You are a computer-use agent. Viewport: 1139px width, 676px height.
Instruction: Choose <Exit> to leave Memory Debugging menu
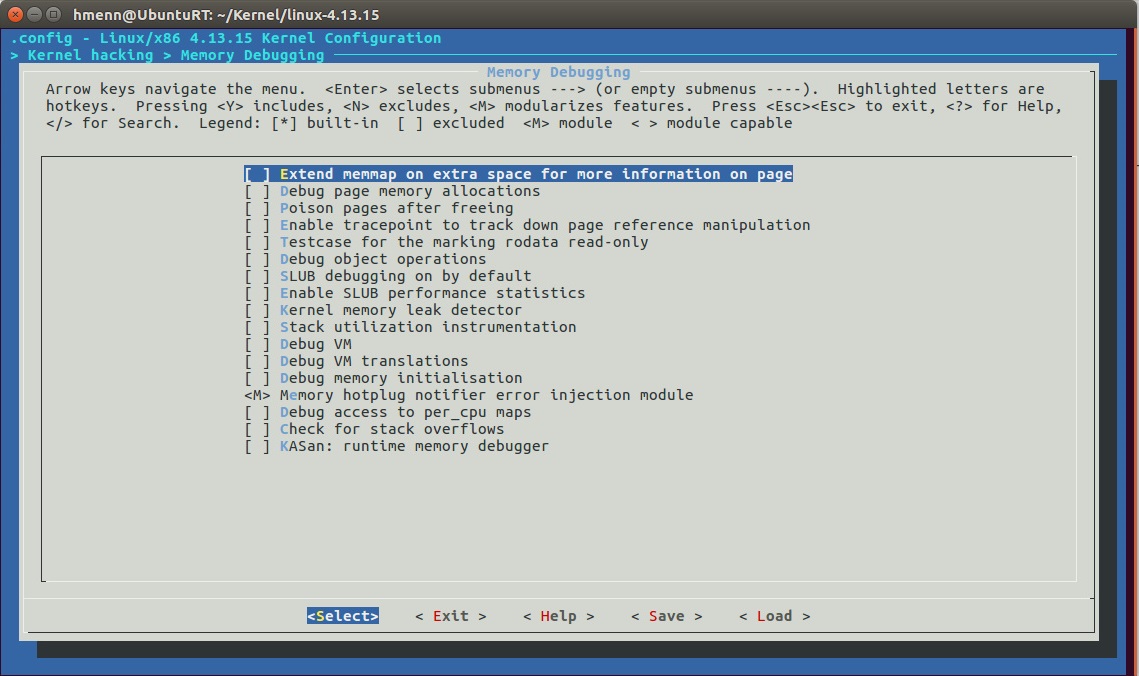tap(452, 616)
